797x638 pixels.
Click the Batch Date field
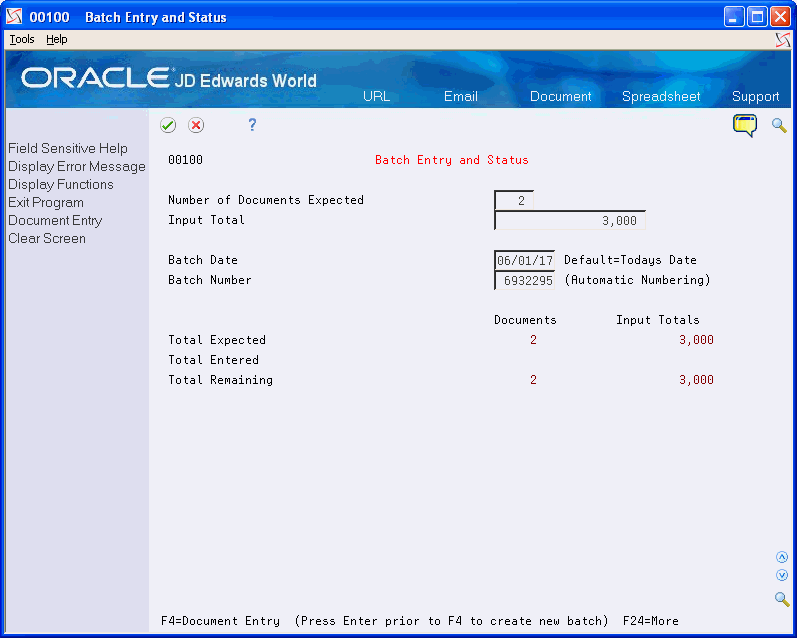pyautogui.click(x=524, y=260)
